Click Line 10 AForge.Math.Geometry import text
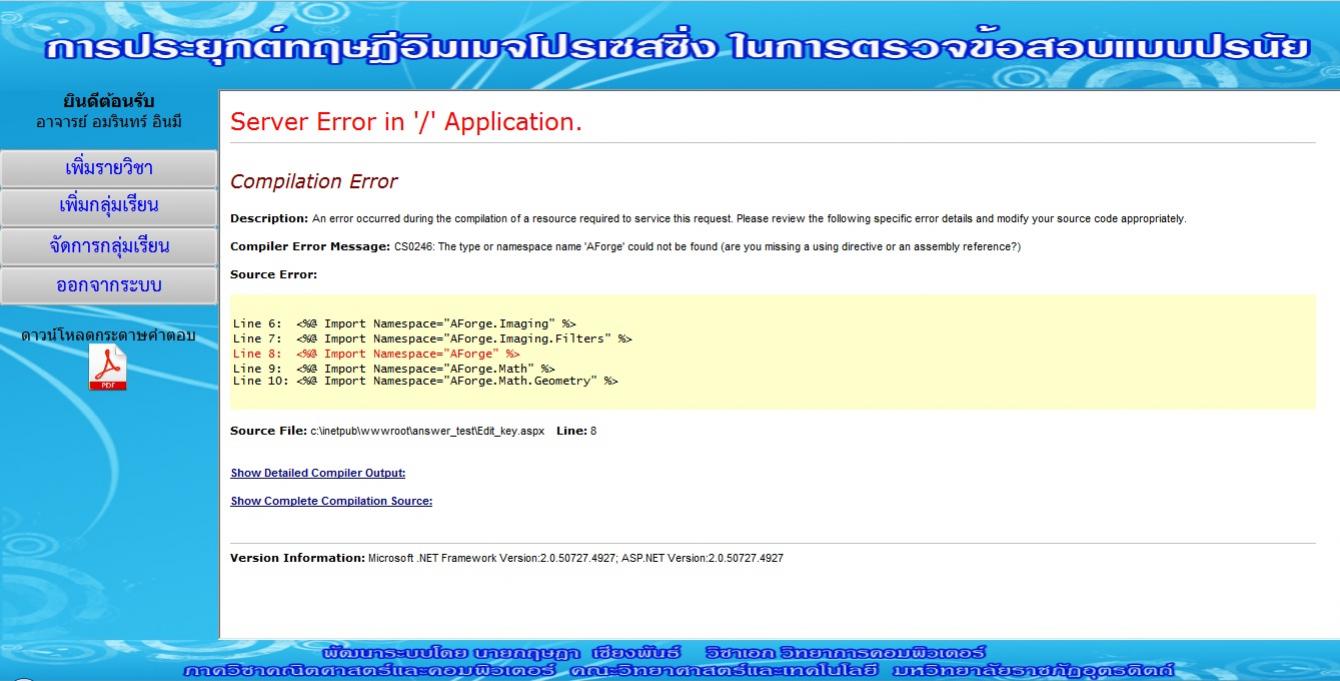 425,381
